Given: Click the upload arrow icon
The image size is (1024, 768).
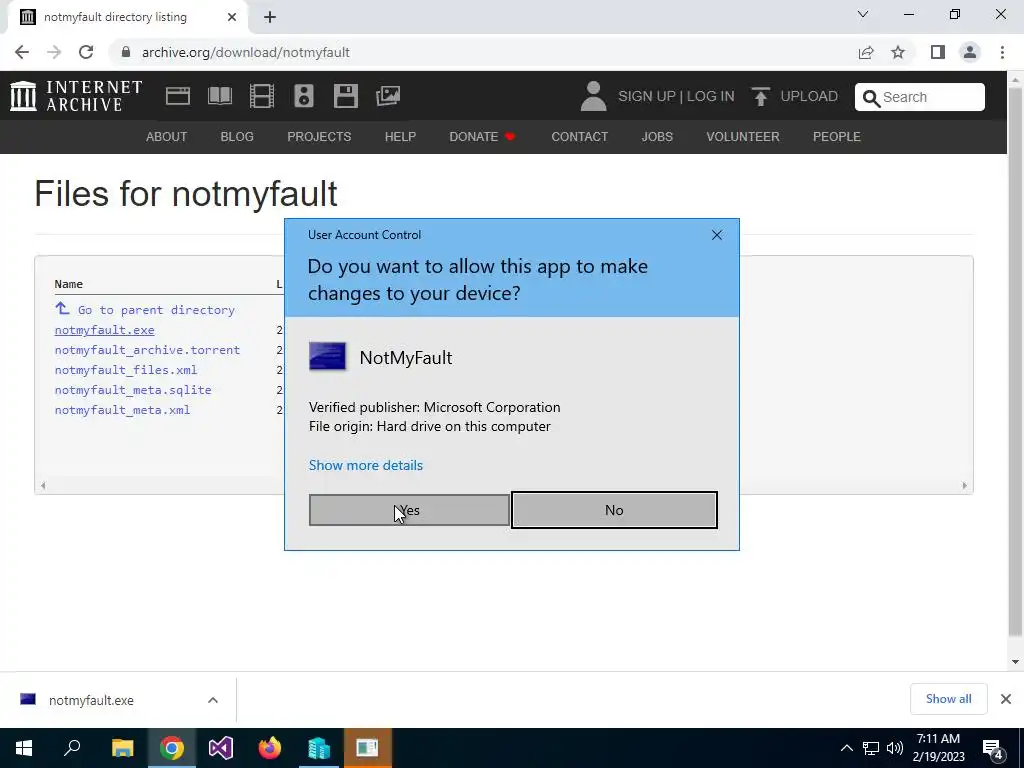Looking at the screenshot, I should pyautogui.click(x=760, y=97).
